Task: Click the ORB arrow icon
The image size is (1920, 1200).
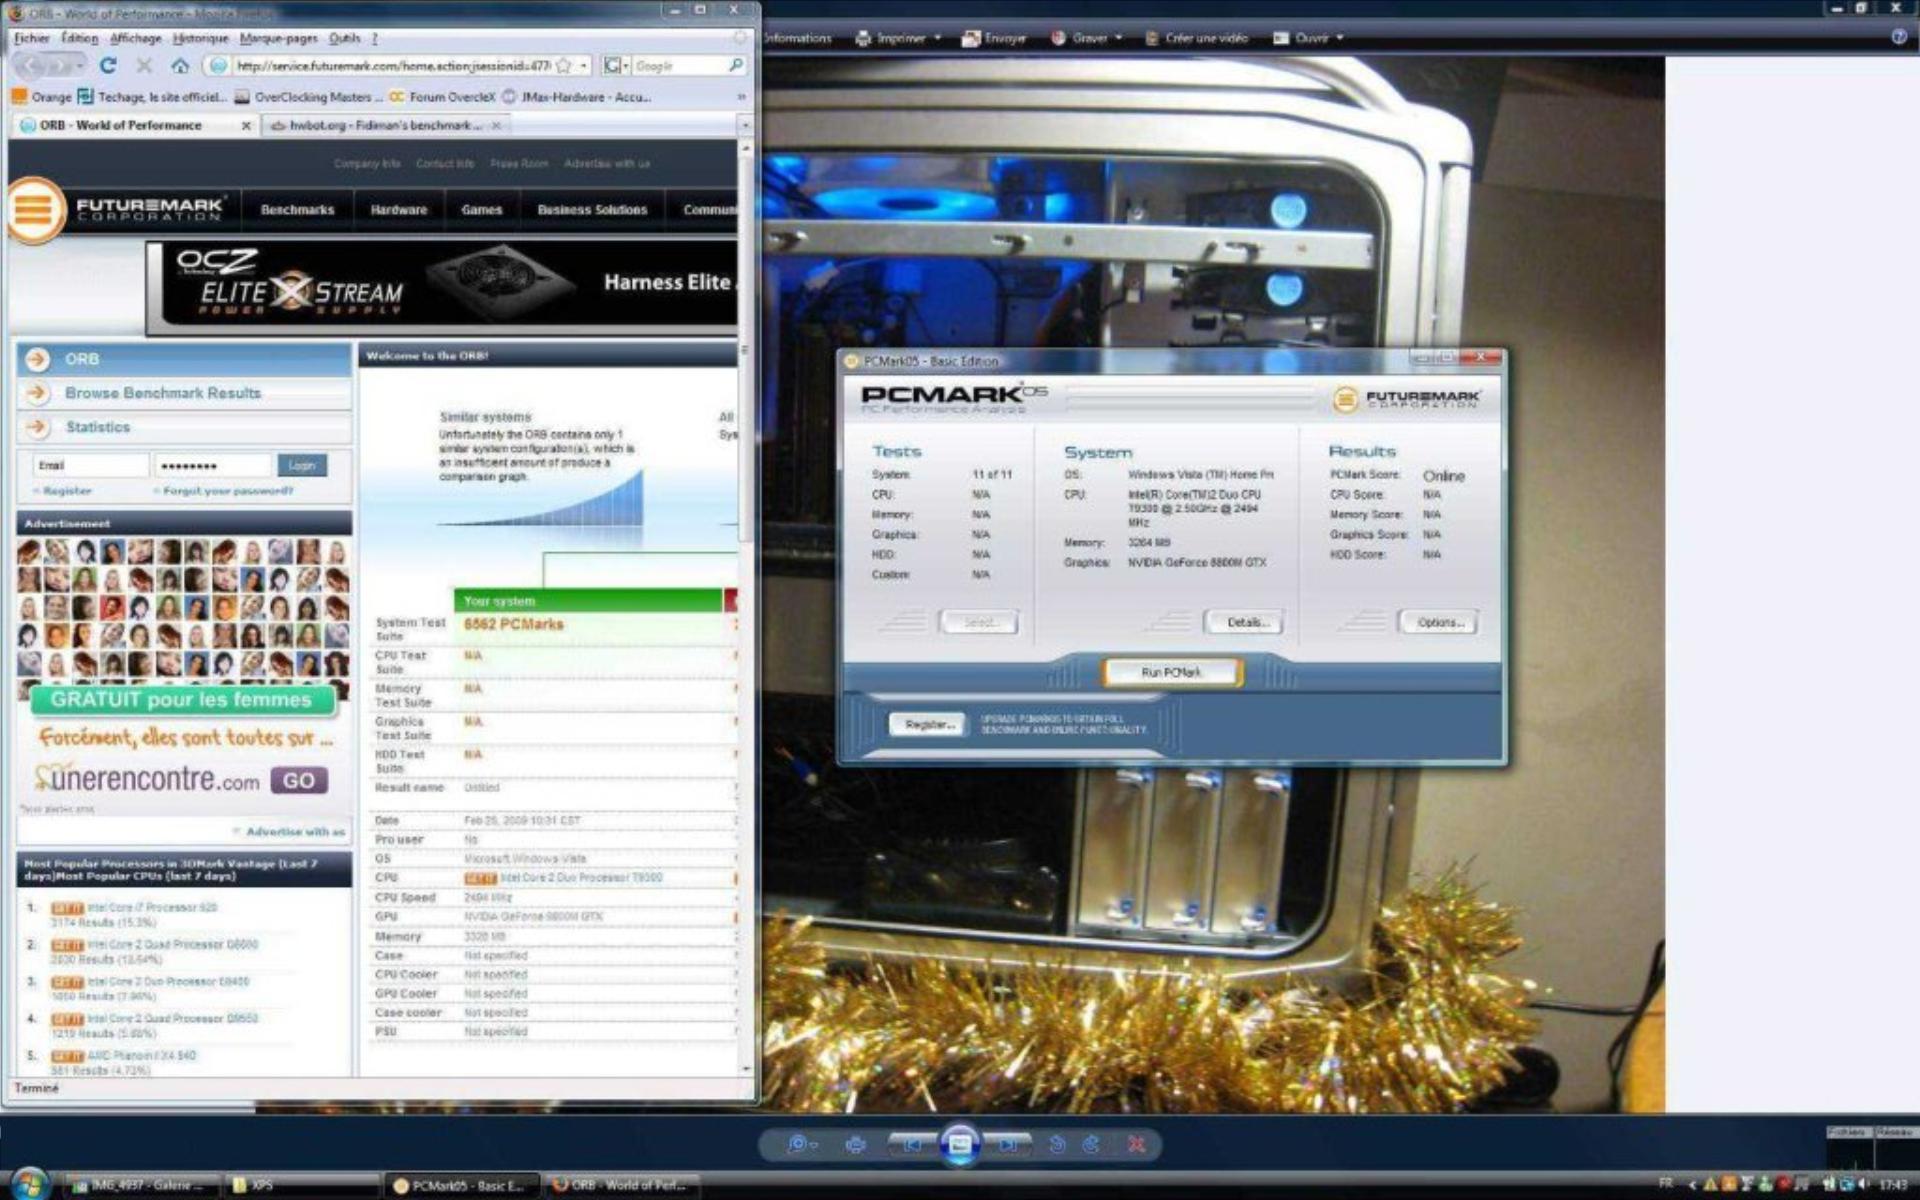Action: [x=37, y=359]
